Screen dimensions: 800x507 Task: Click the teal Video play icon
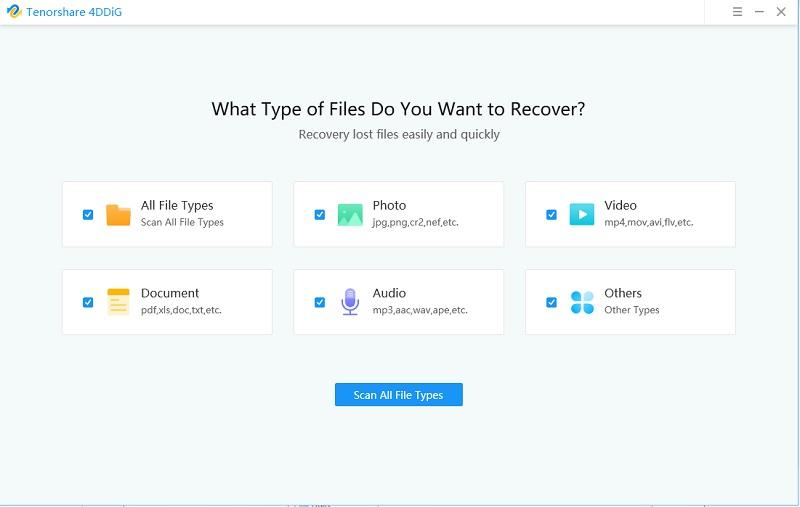point(582,215)
